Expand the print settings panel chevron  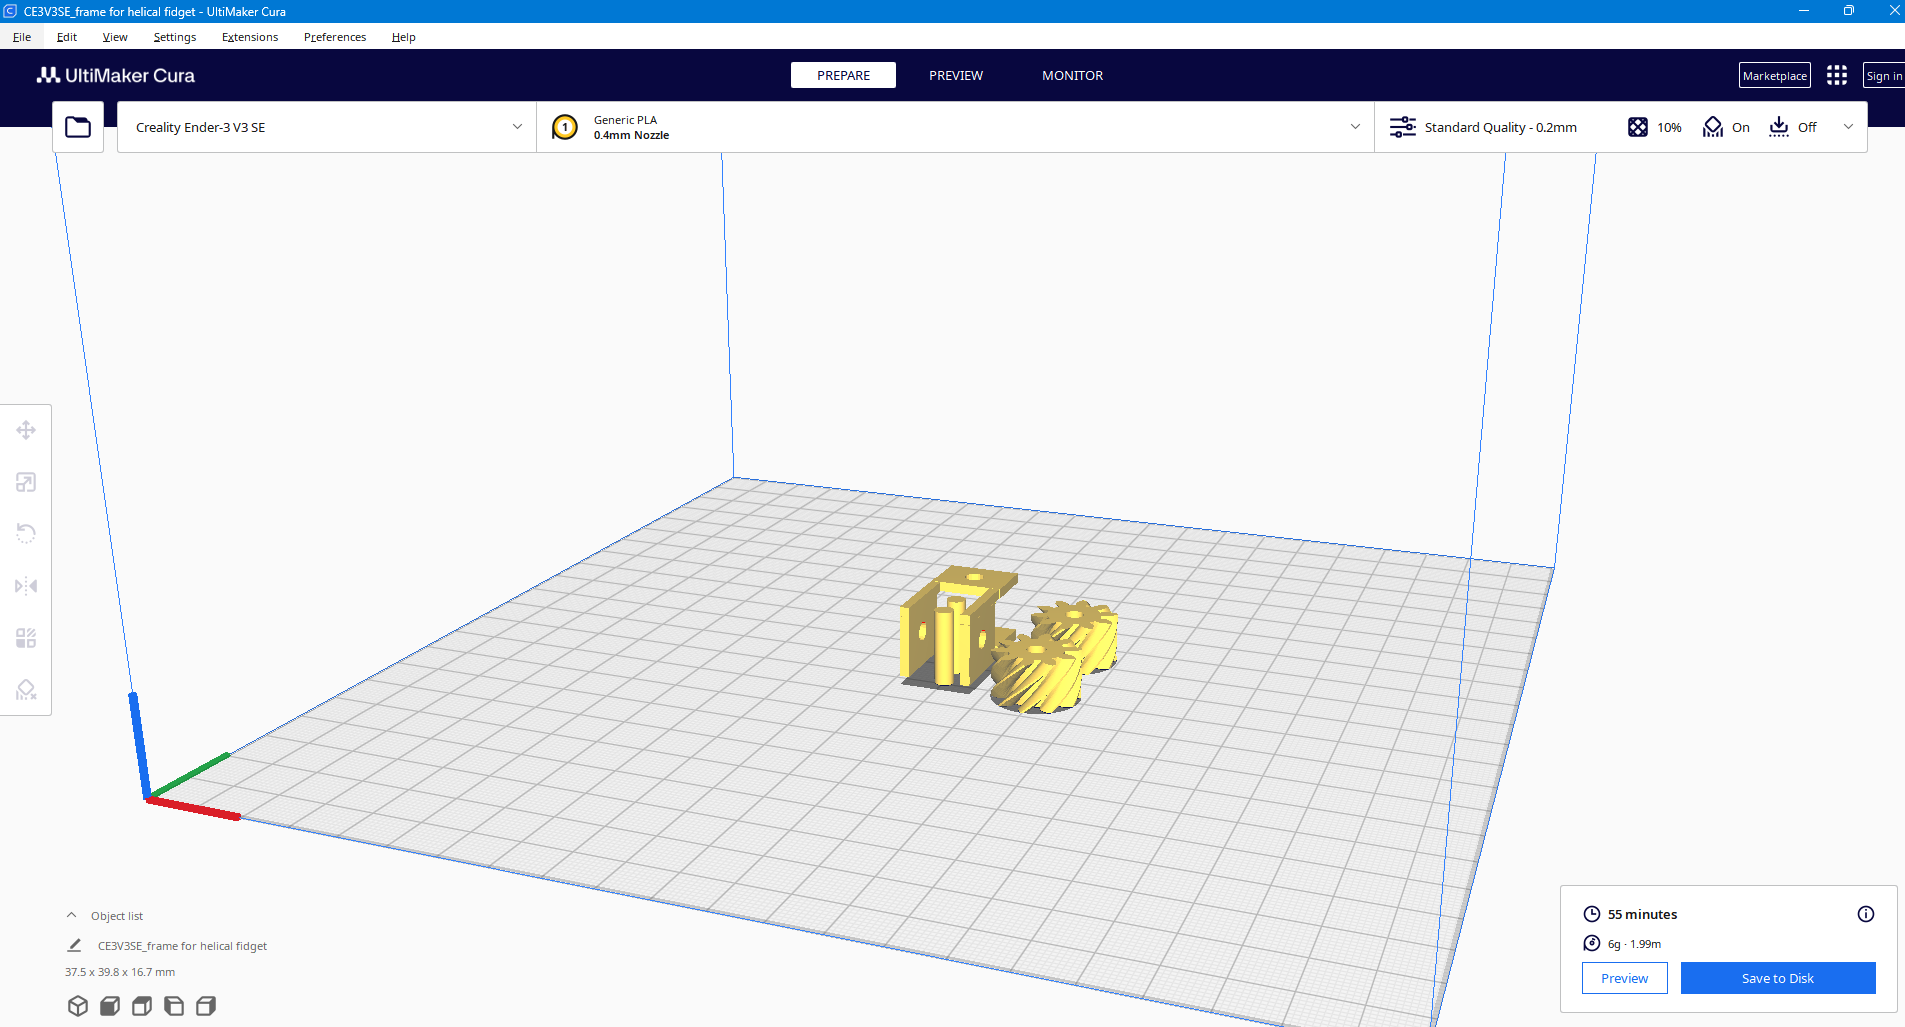point(1848,127)
